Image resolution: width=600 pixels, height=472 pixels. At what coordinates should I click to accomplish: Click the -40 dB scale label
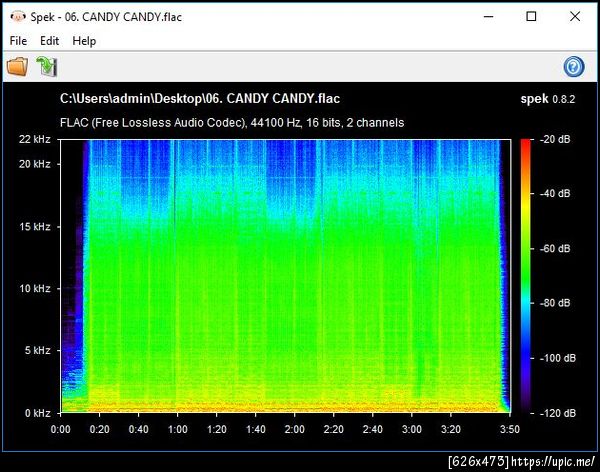coord(555,193)
